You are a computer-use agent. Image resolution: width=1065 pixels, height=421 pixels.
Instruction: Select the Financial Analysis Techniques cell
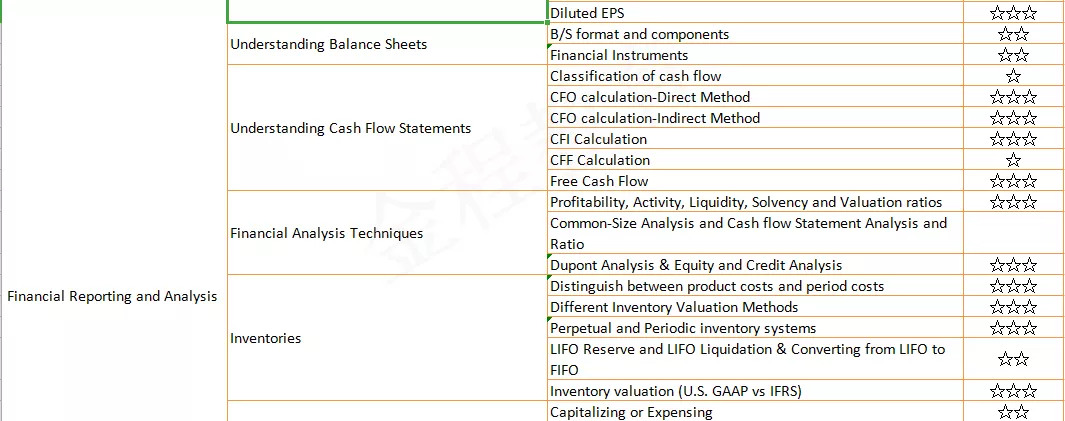click(386, 233)
